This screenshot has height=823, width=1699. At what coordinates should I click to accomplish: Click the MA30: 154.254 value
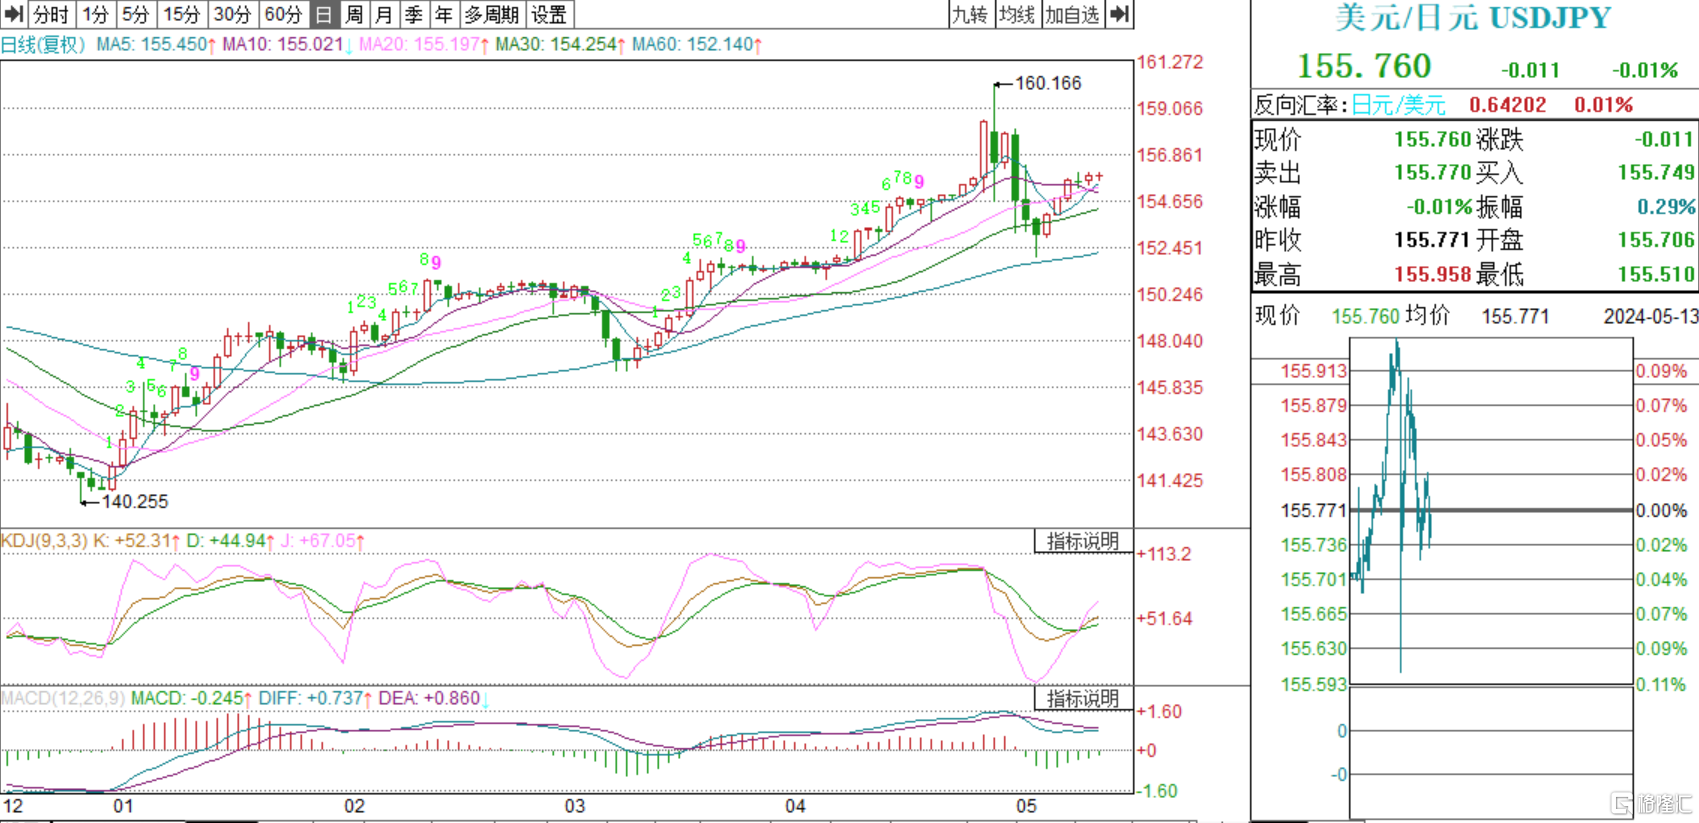561,44
